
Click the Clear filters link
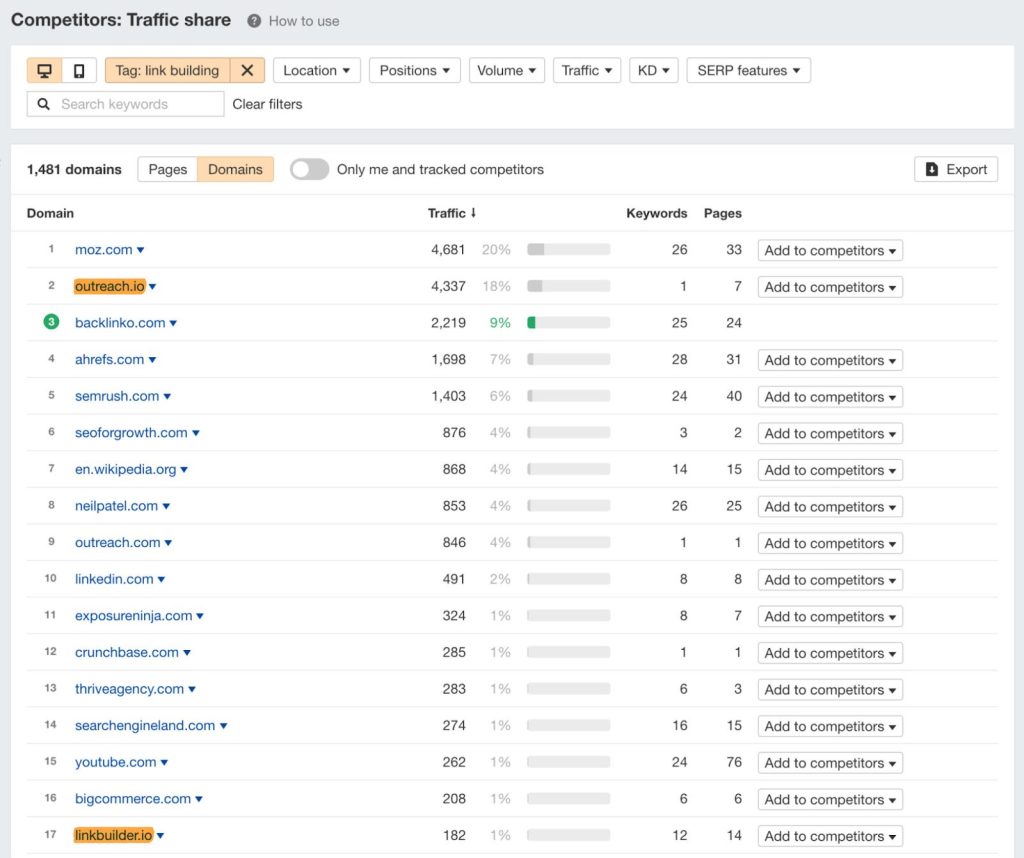click(266, 103)
